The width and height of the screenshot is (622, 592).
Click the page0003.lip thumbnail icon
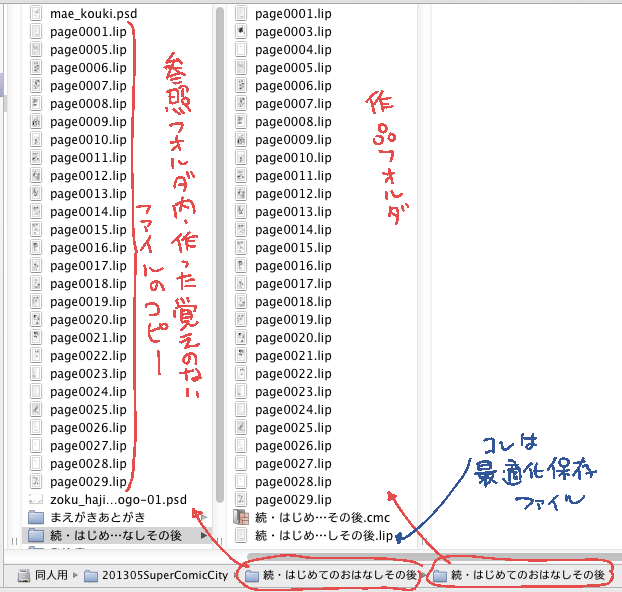(240, 31)
